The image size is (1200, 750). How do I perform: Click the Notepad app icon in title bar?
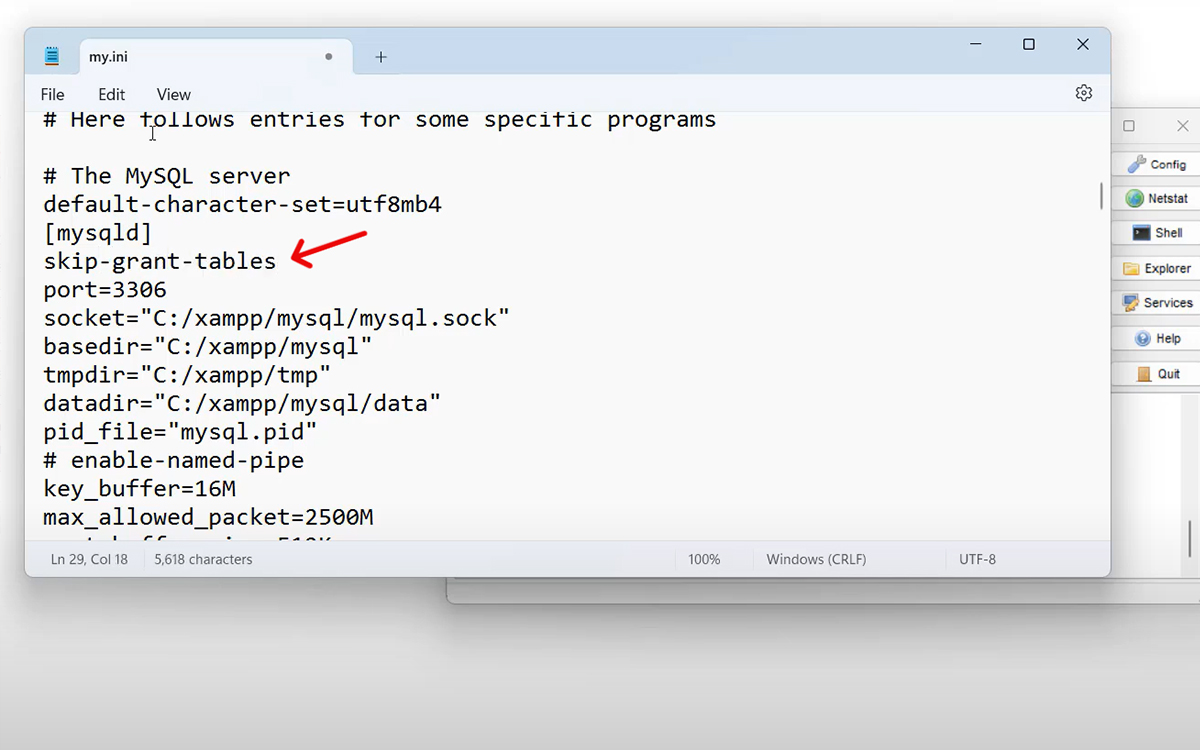point(52,57)
